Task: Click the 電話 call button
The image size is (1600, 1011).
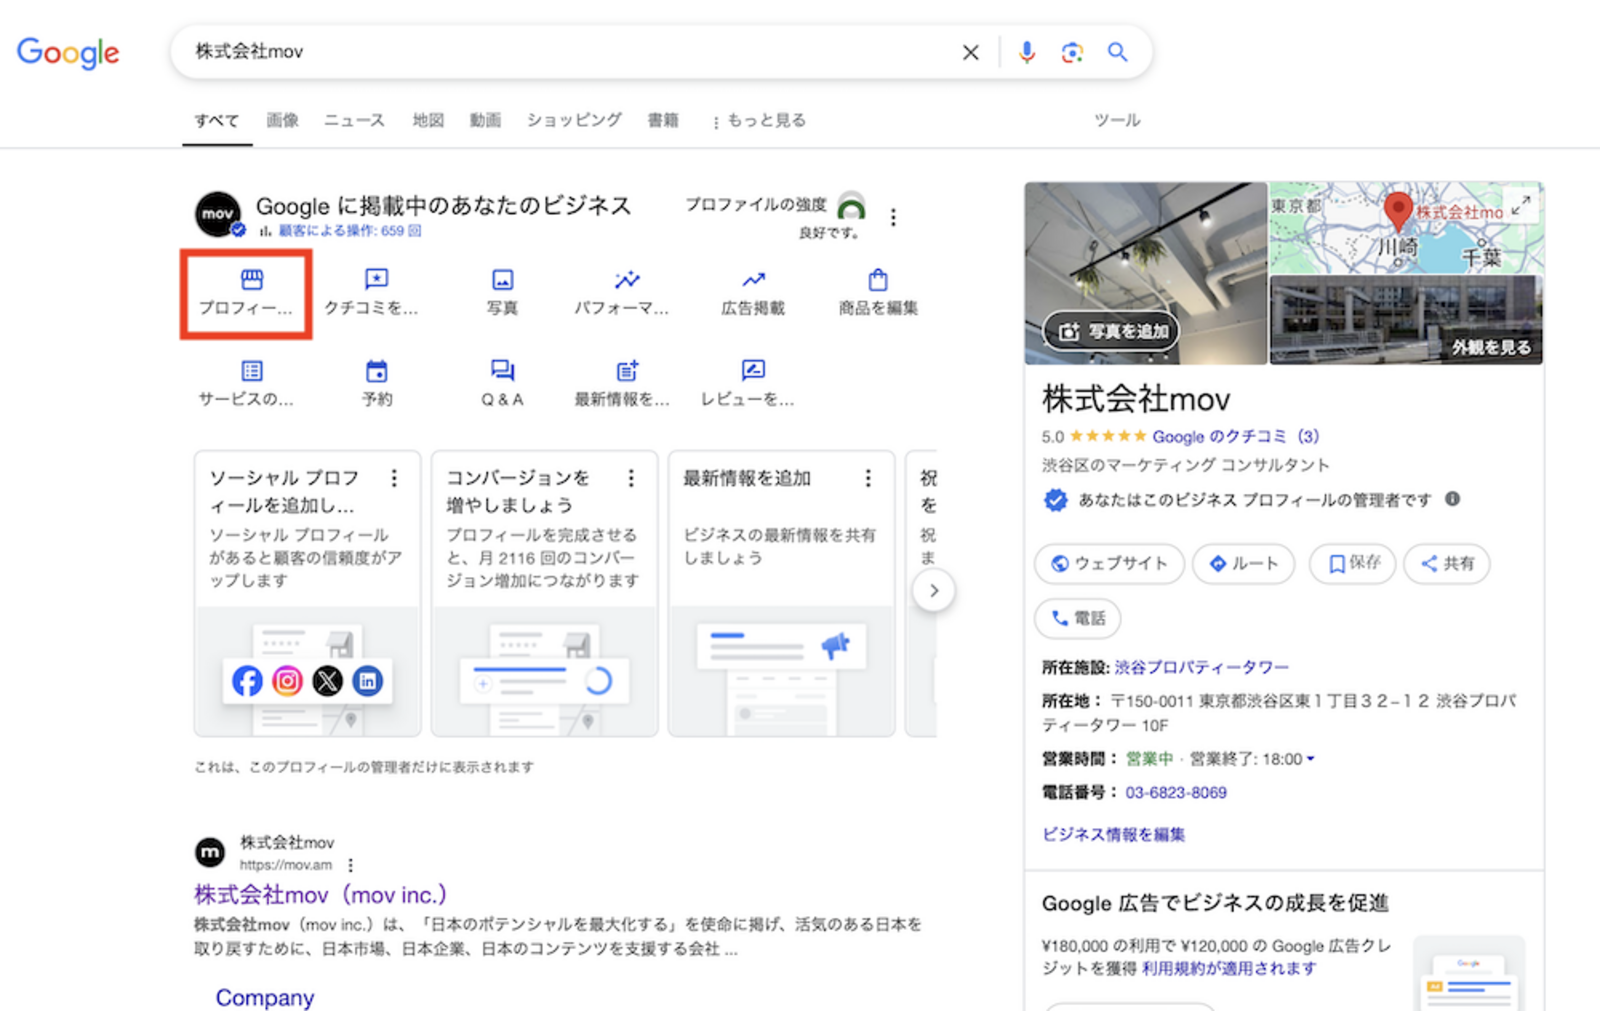Action: click(x=1077, y=618)
